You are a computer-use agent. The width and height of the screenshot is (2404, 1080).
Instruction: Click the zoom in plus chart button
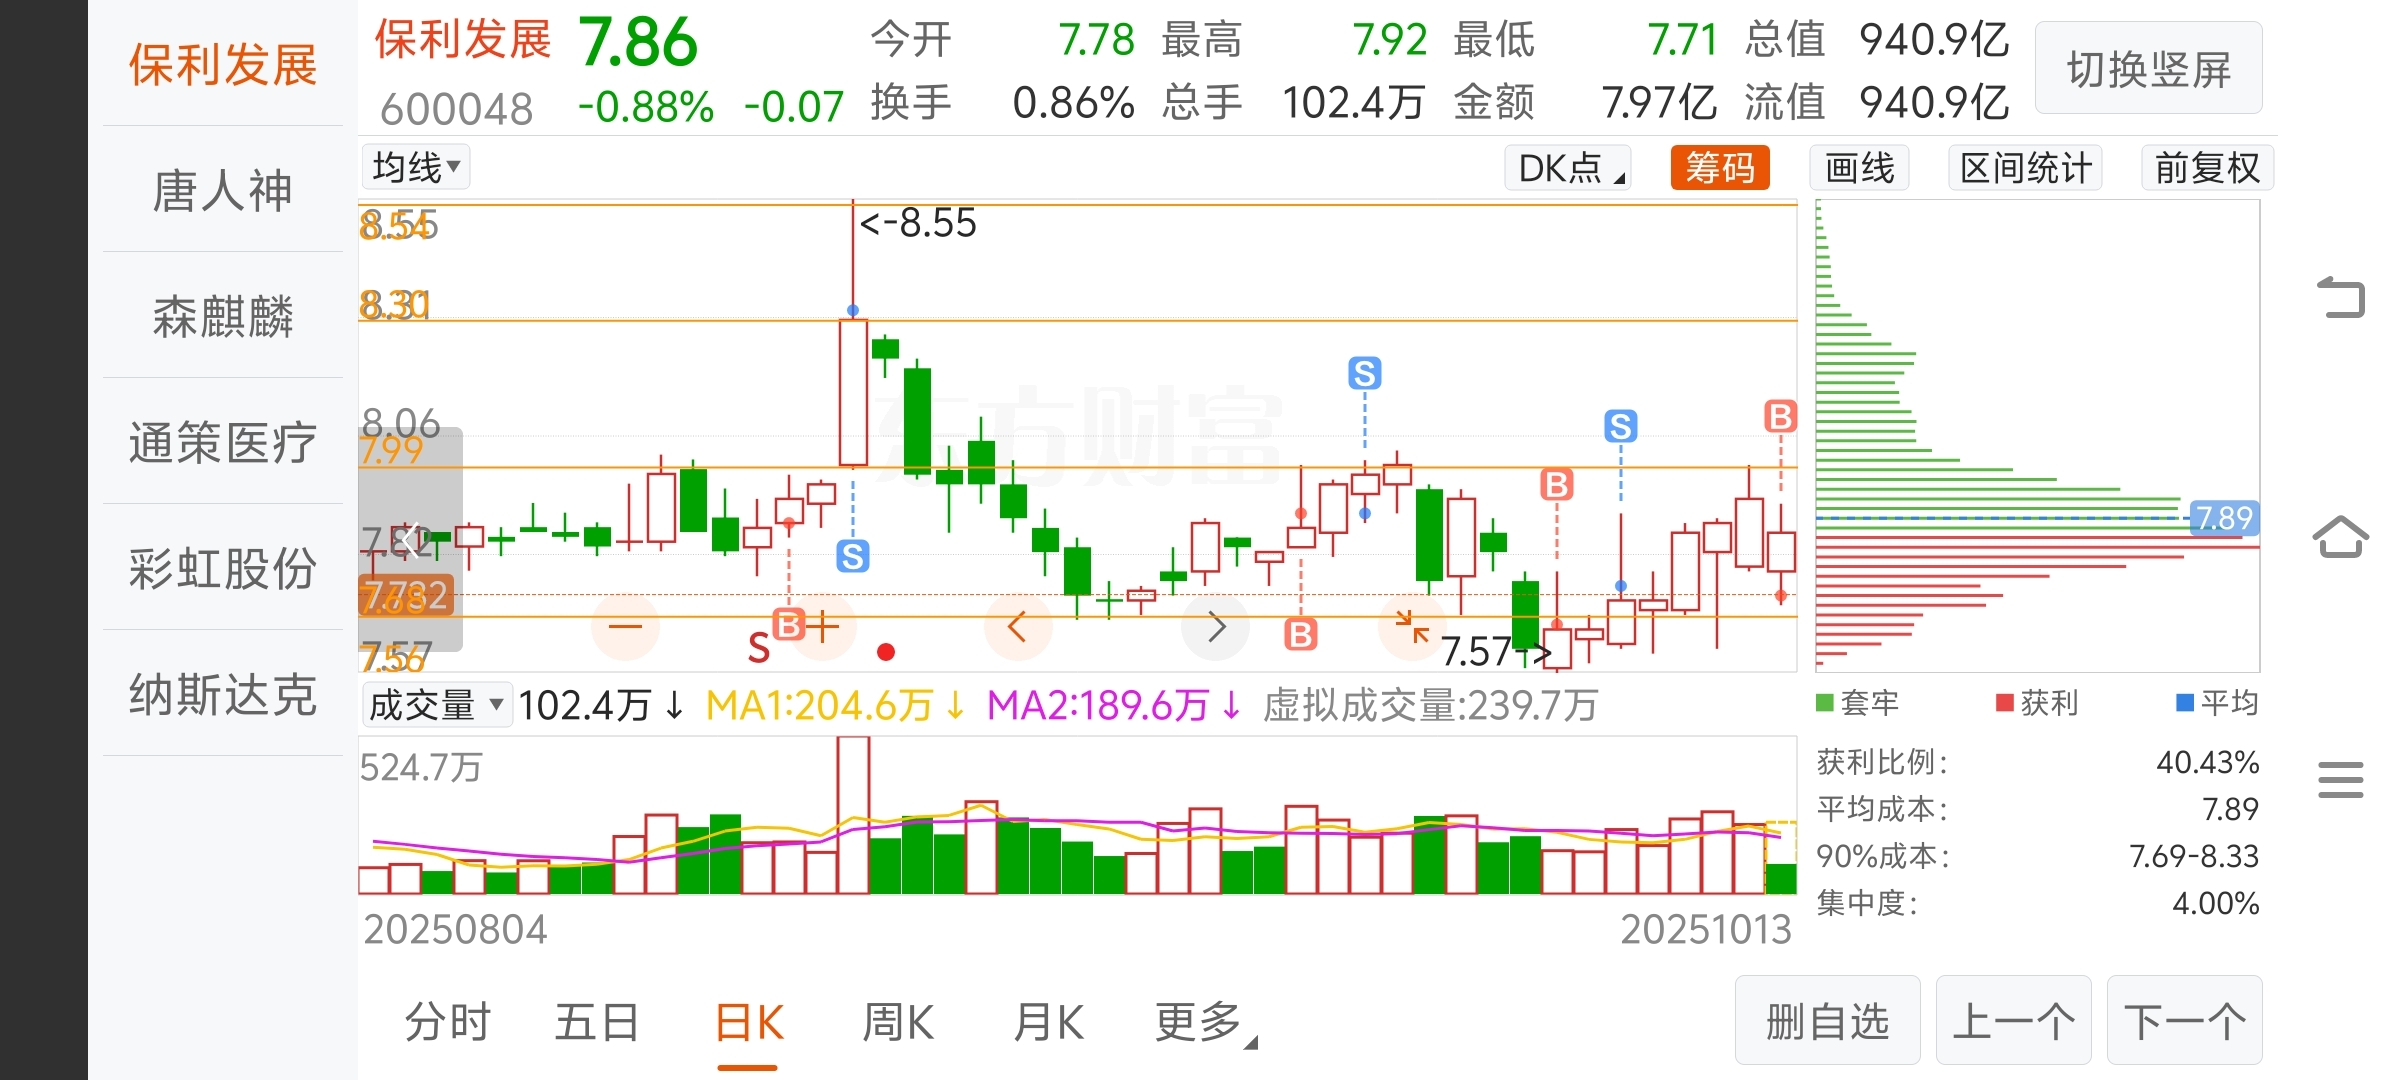click(823, 627)
